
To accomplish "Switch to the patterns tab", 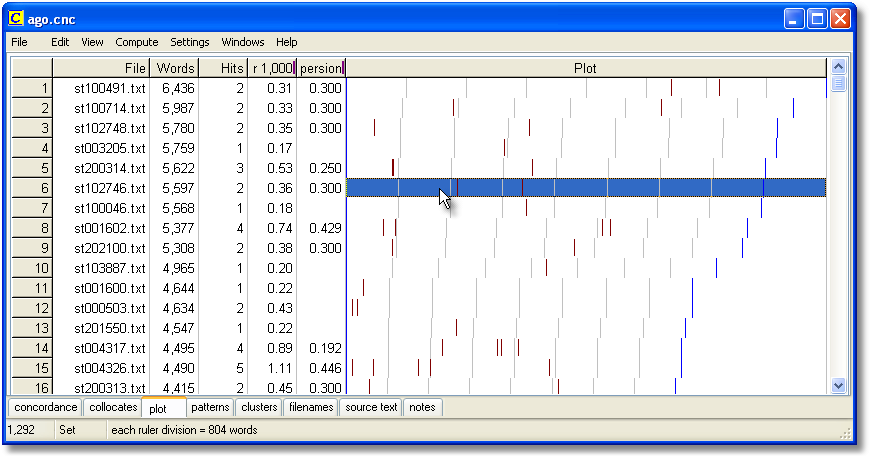I will pyautogui.click(x=210, y=407).
